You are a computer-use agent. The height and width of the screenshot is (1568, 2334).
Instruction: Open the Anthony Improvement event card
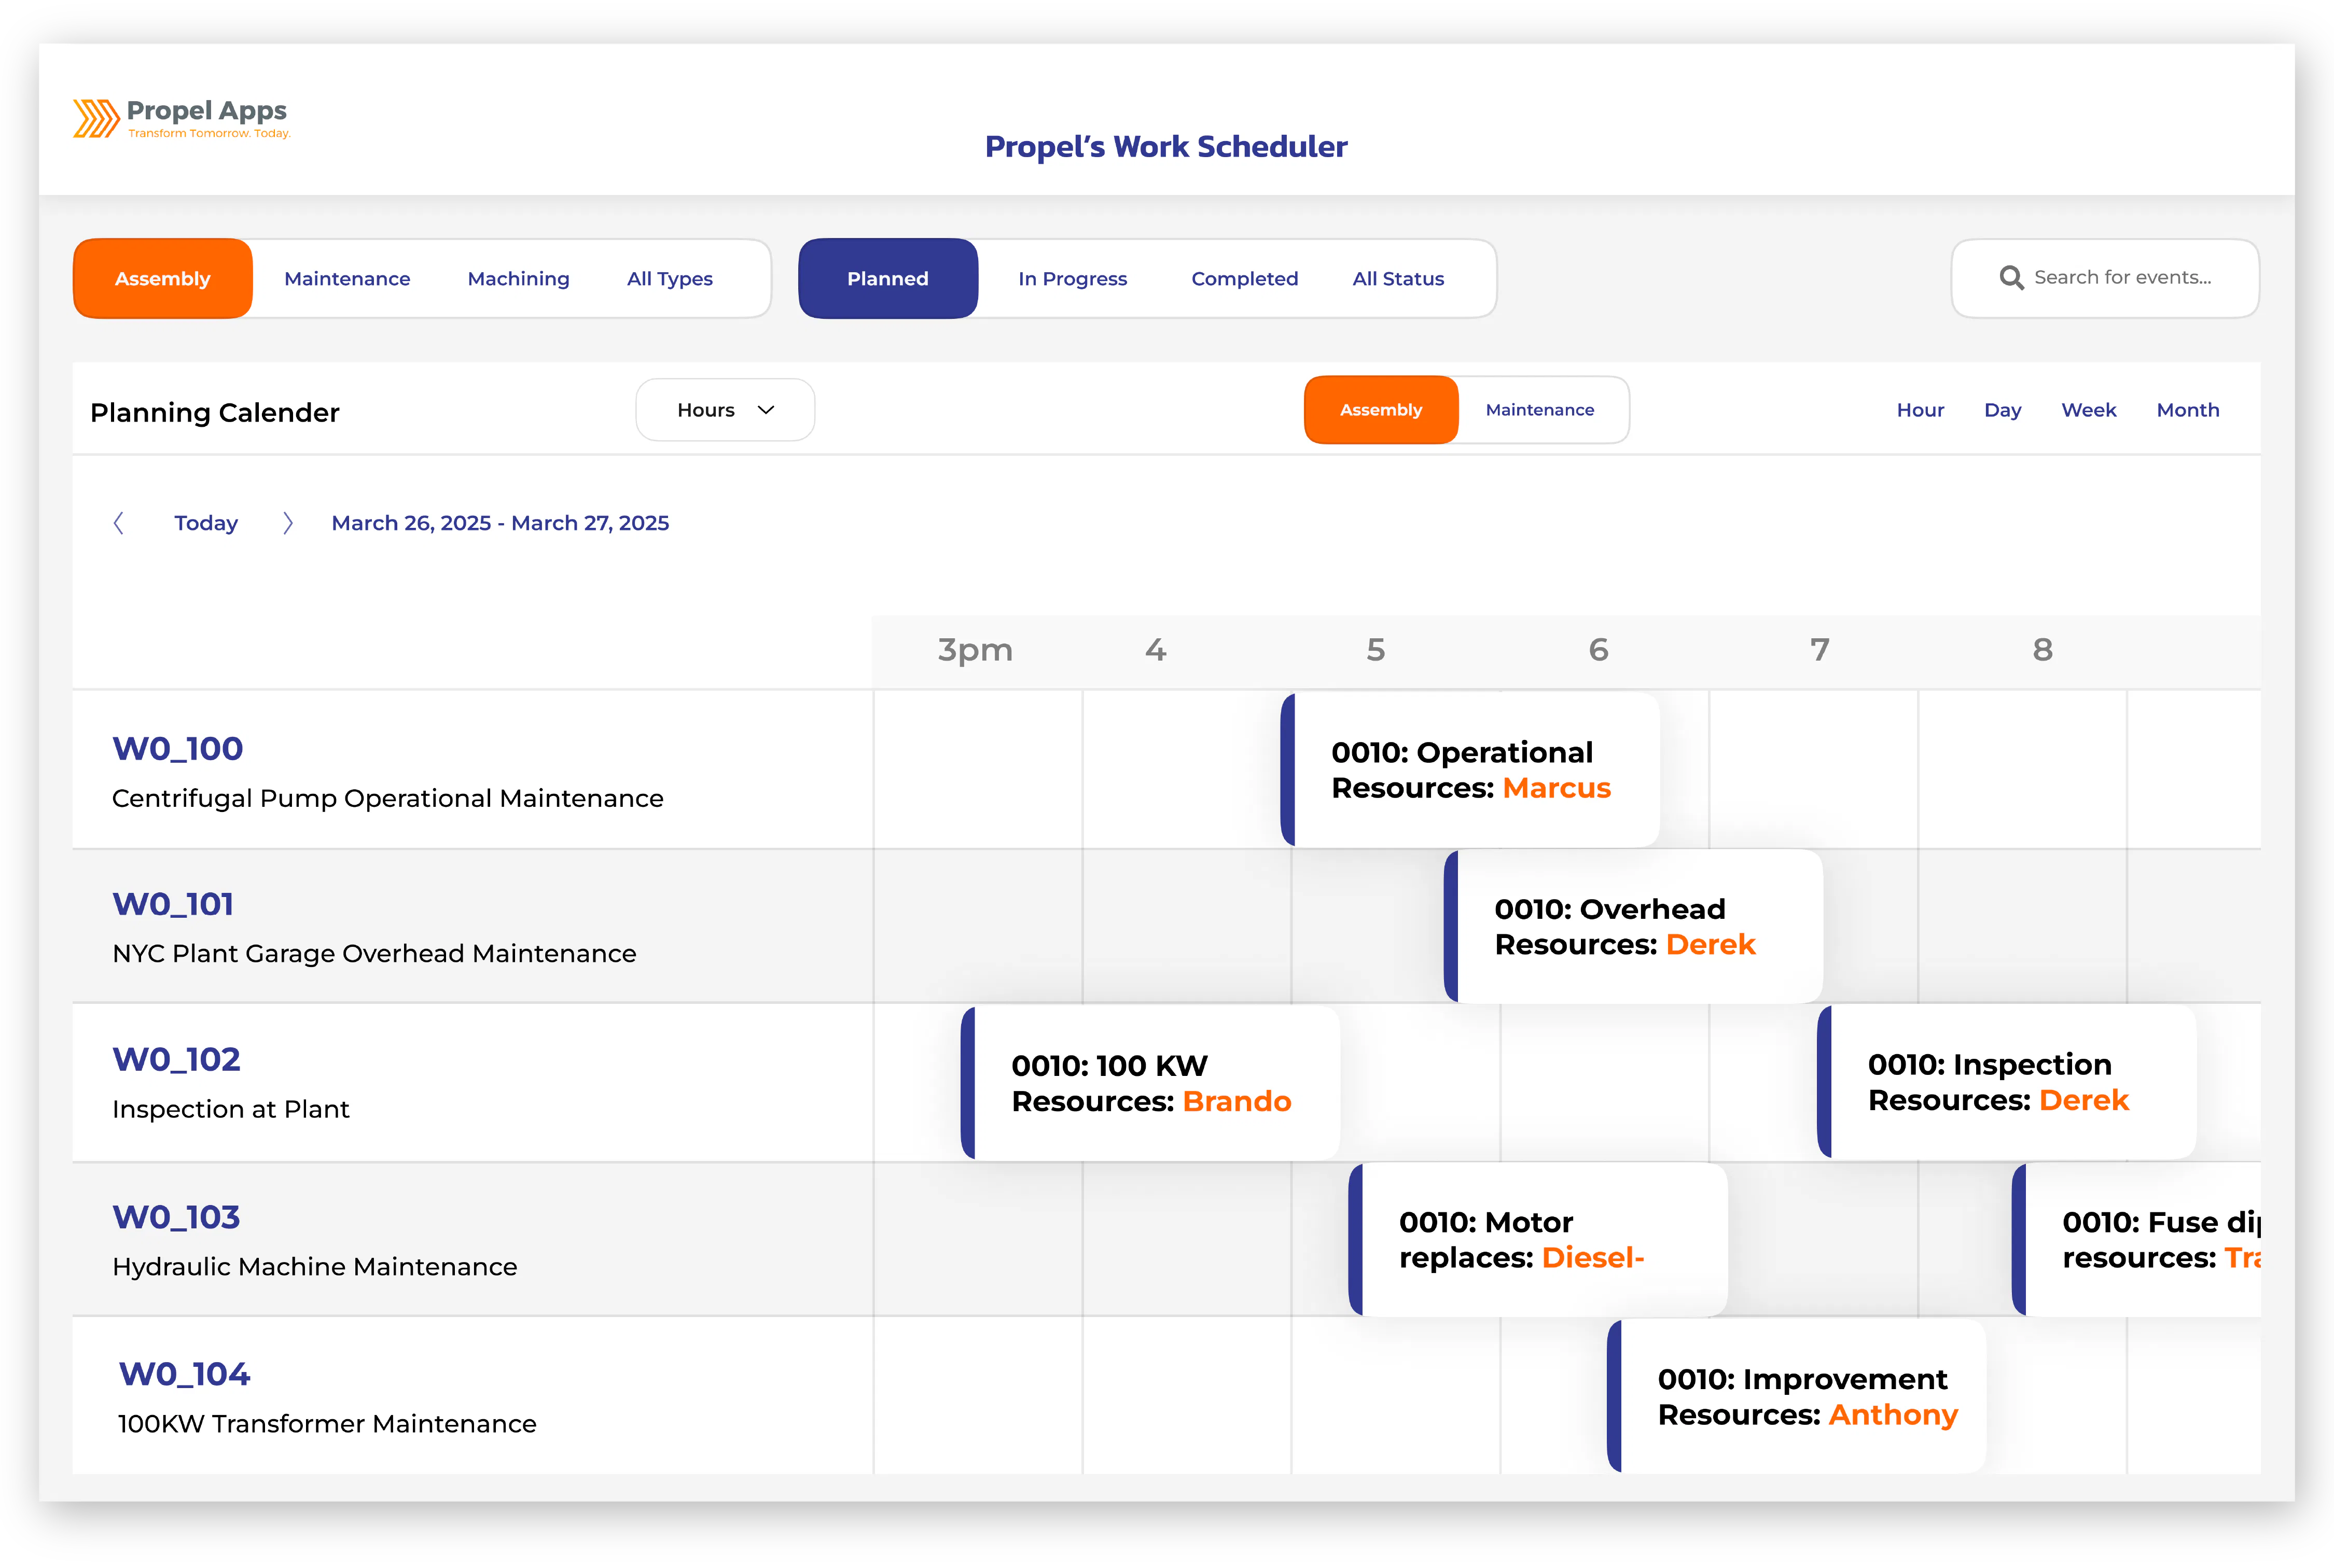coord(1796,1397)
